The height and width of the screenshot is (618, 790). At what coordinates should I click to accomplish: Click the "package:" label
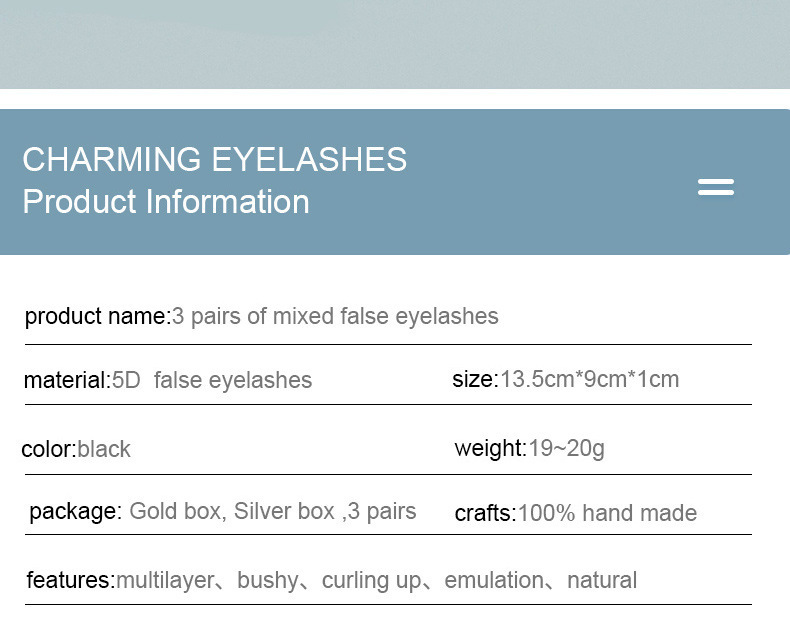75,511
